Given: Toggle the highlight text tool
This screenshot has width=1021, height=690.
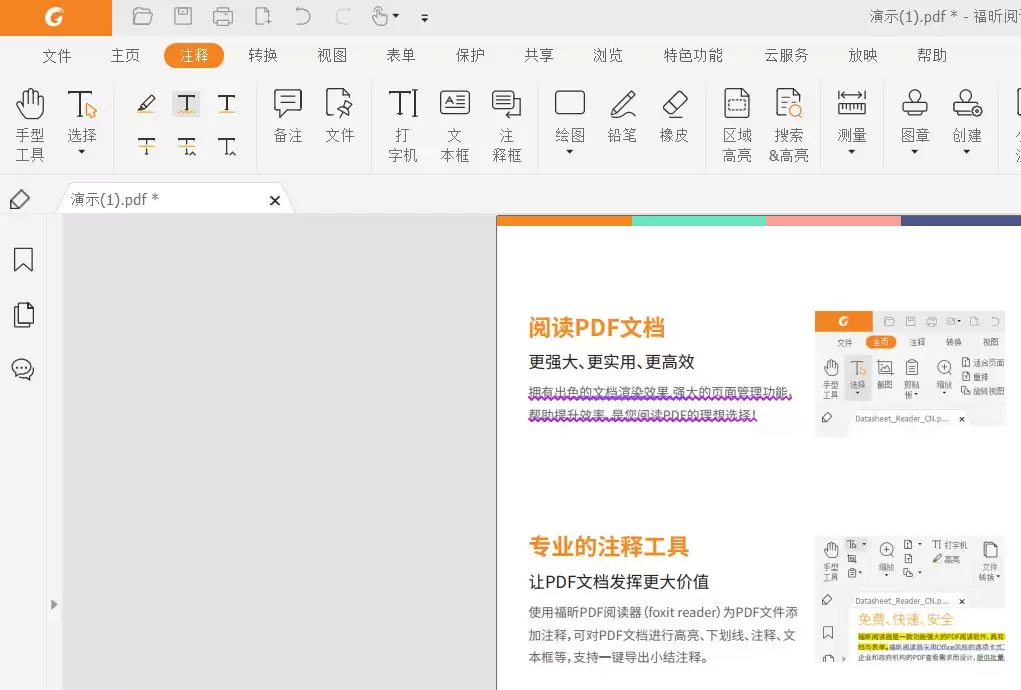Looking at the screenshot, I should point(146,103).
